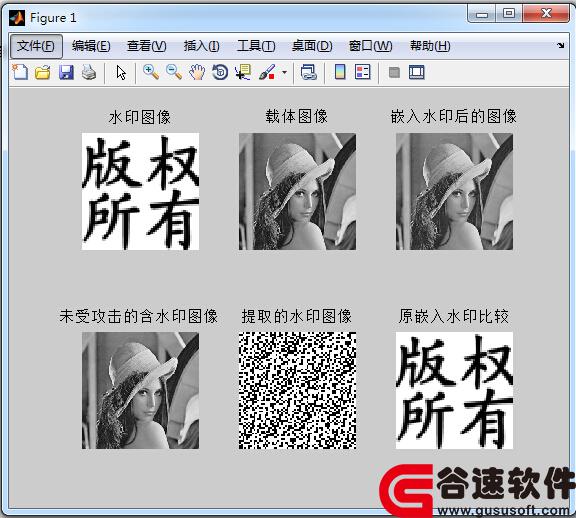Select the 嵌入水印后的图像 picture

(x=454, y=191)
